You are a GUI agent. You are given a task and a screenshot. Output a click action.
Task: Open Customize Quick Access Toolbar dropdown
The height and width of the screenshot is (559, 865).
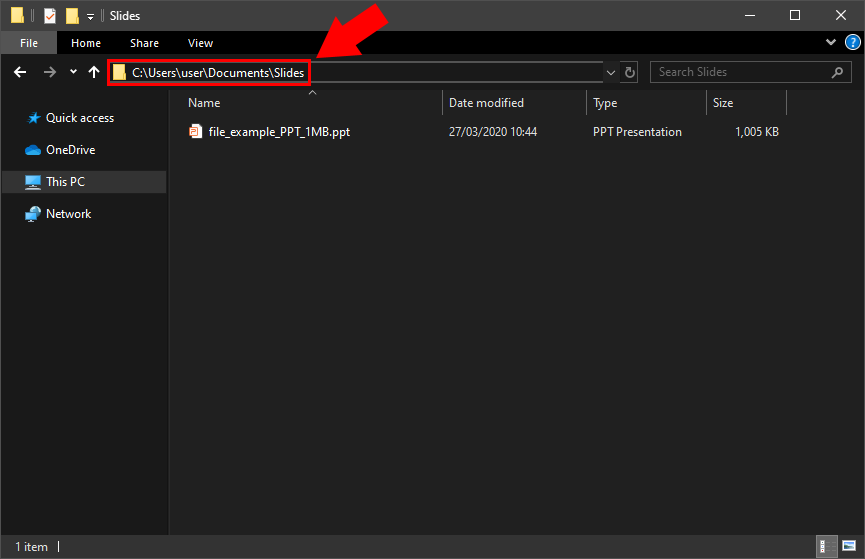coord(90,17)
